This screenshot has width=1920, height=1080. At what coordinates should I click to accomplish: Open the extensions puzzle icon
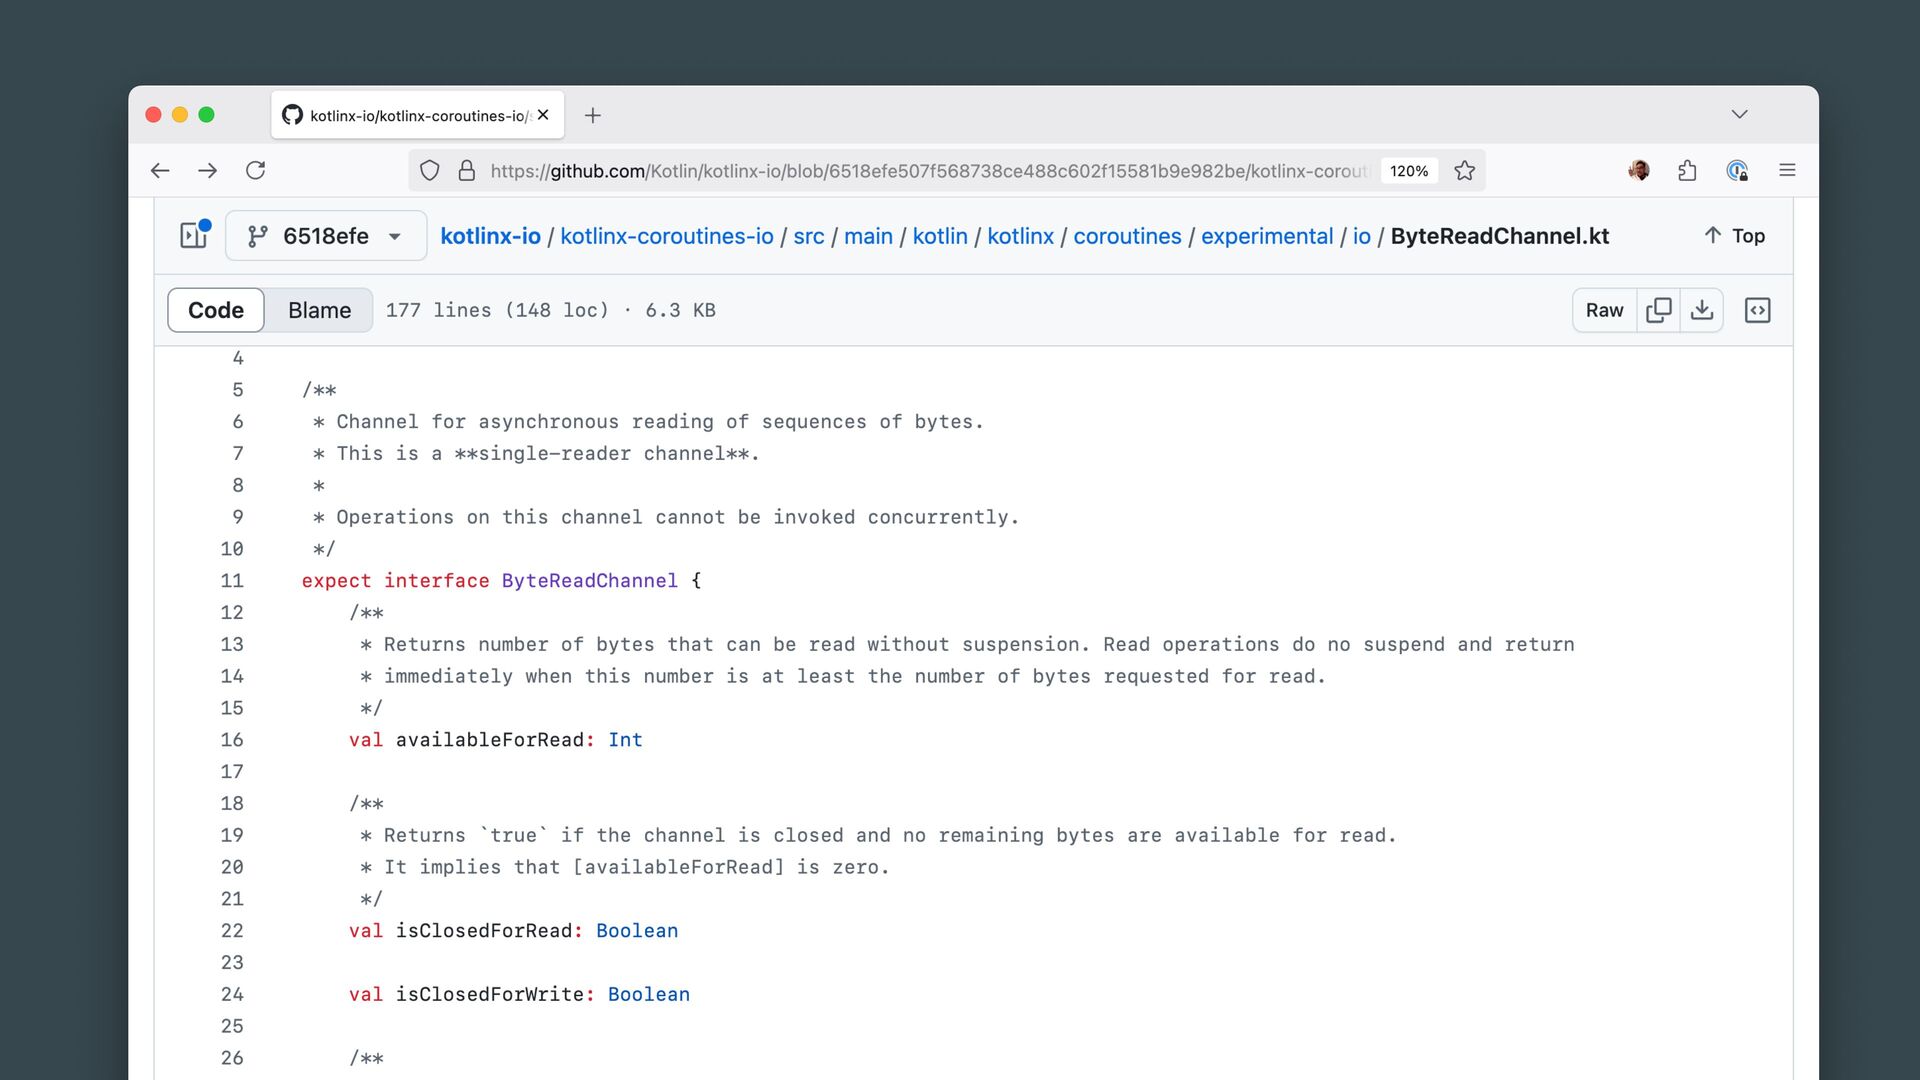(1688, 171)
